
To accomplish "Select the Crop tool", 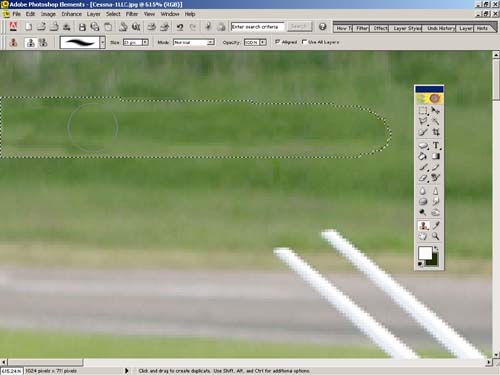I will point(436,132).
